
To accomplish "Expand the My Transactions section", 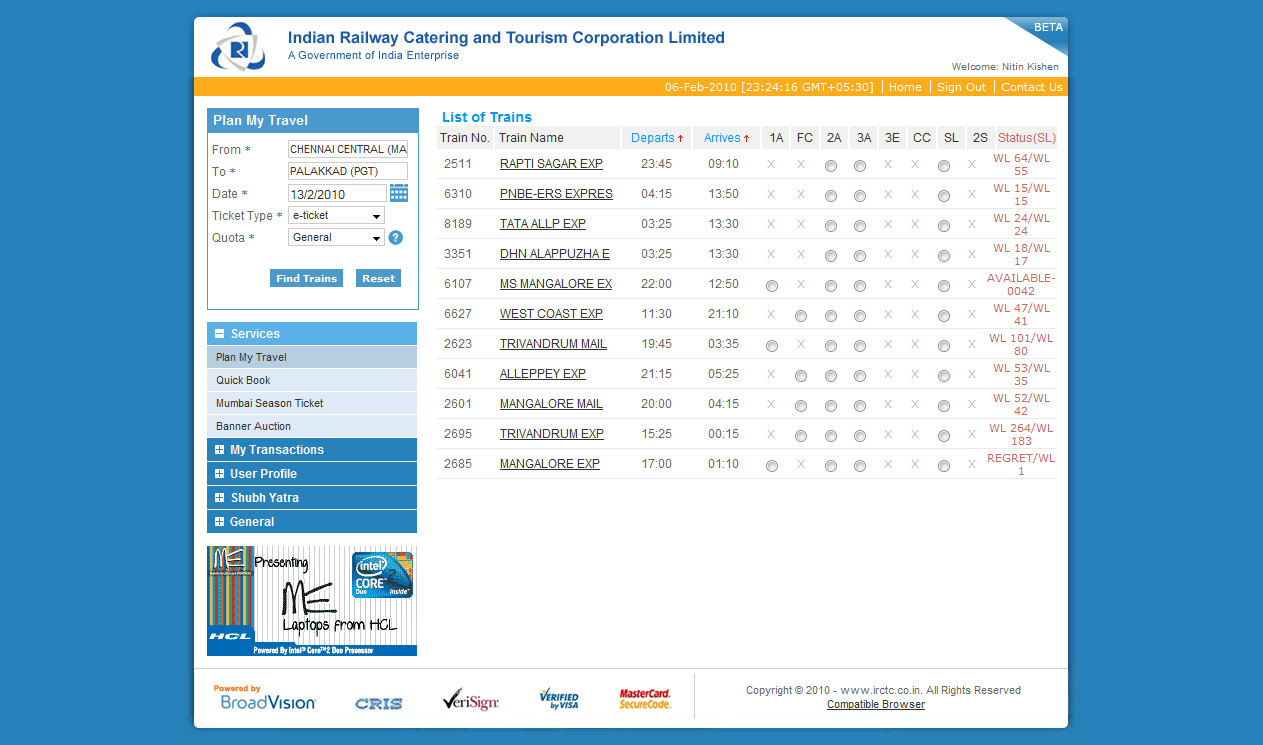I will point(312,450).
